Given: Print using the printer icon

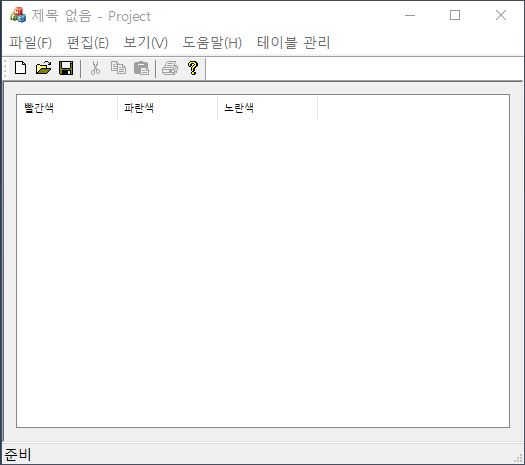Looking at the screenshot, I should 170,68.
